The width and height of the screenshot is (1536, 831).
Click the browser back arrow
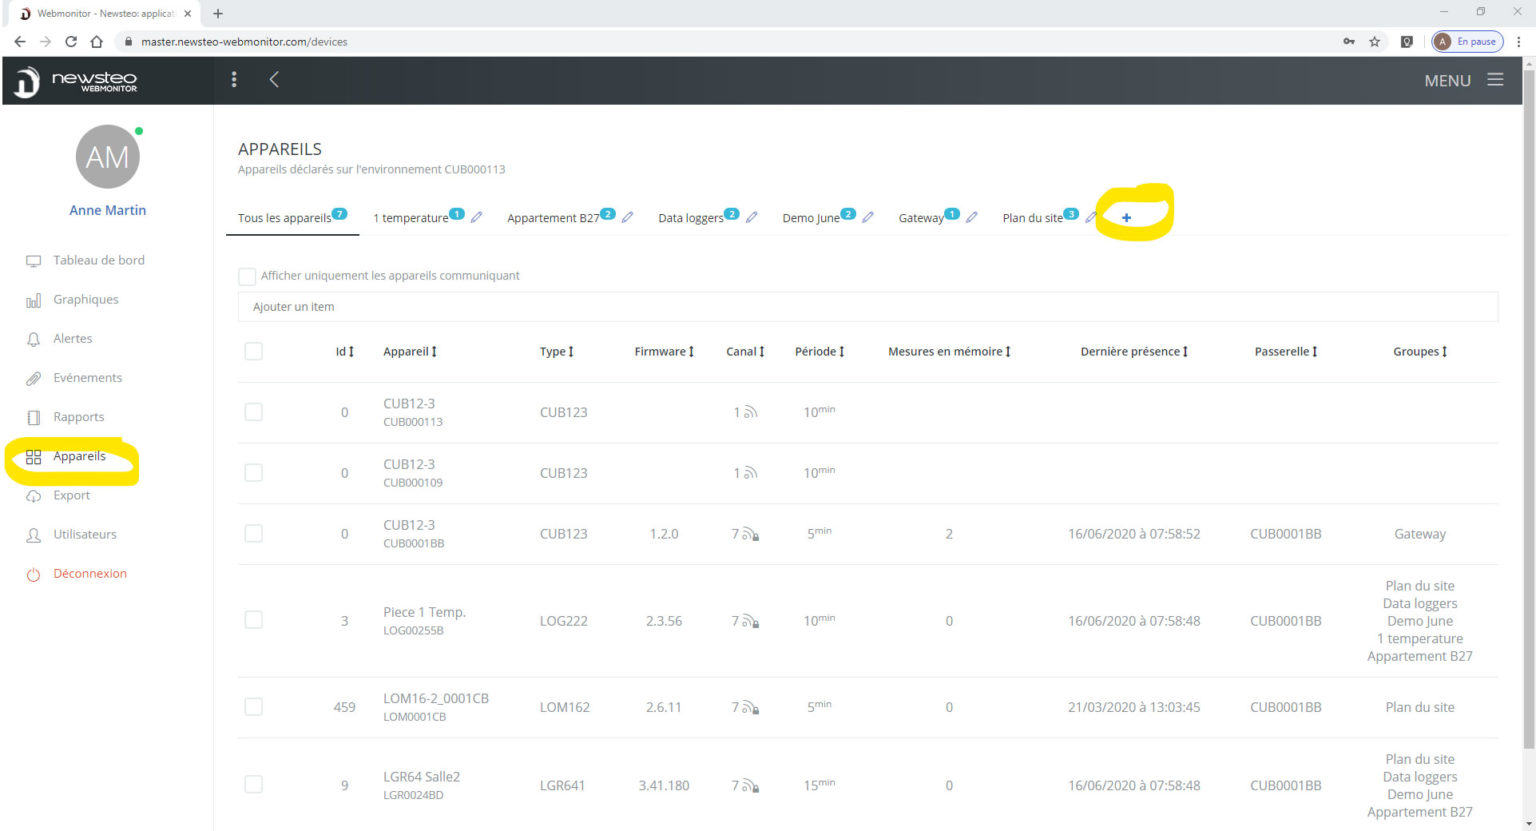tap(20, 41)
